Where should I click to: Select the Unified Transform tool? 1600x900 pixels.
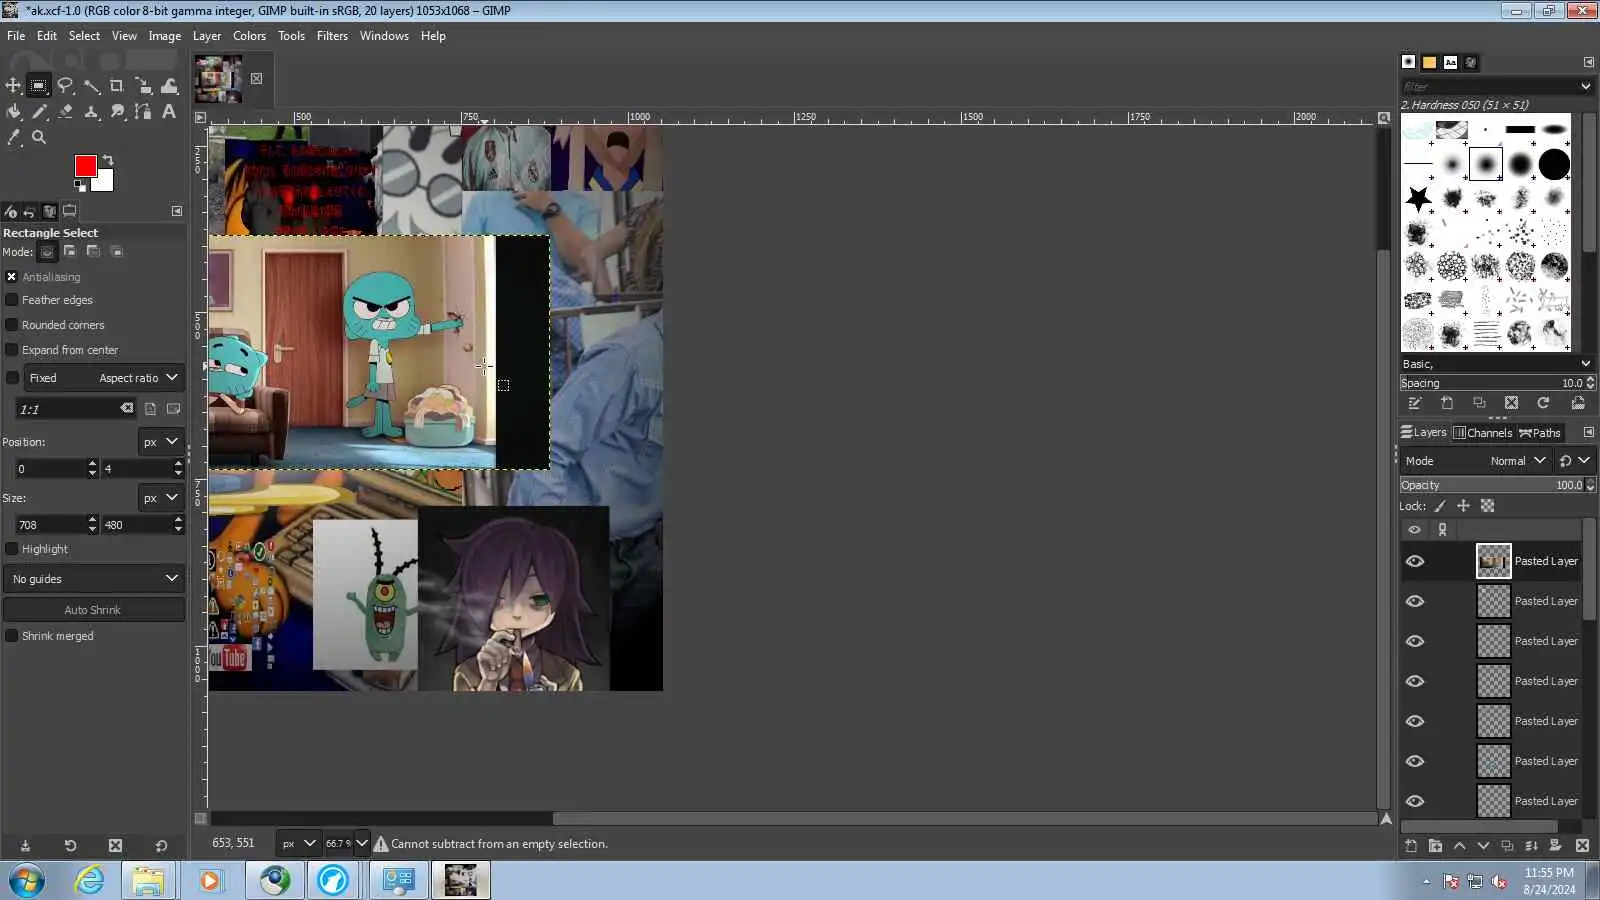(143, 86)
